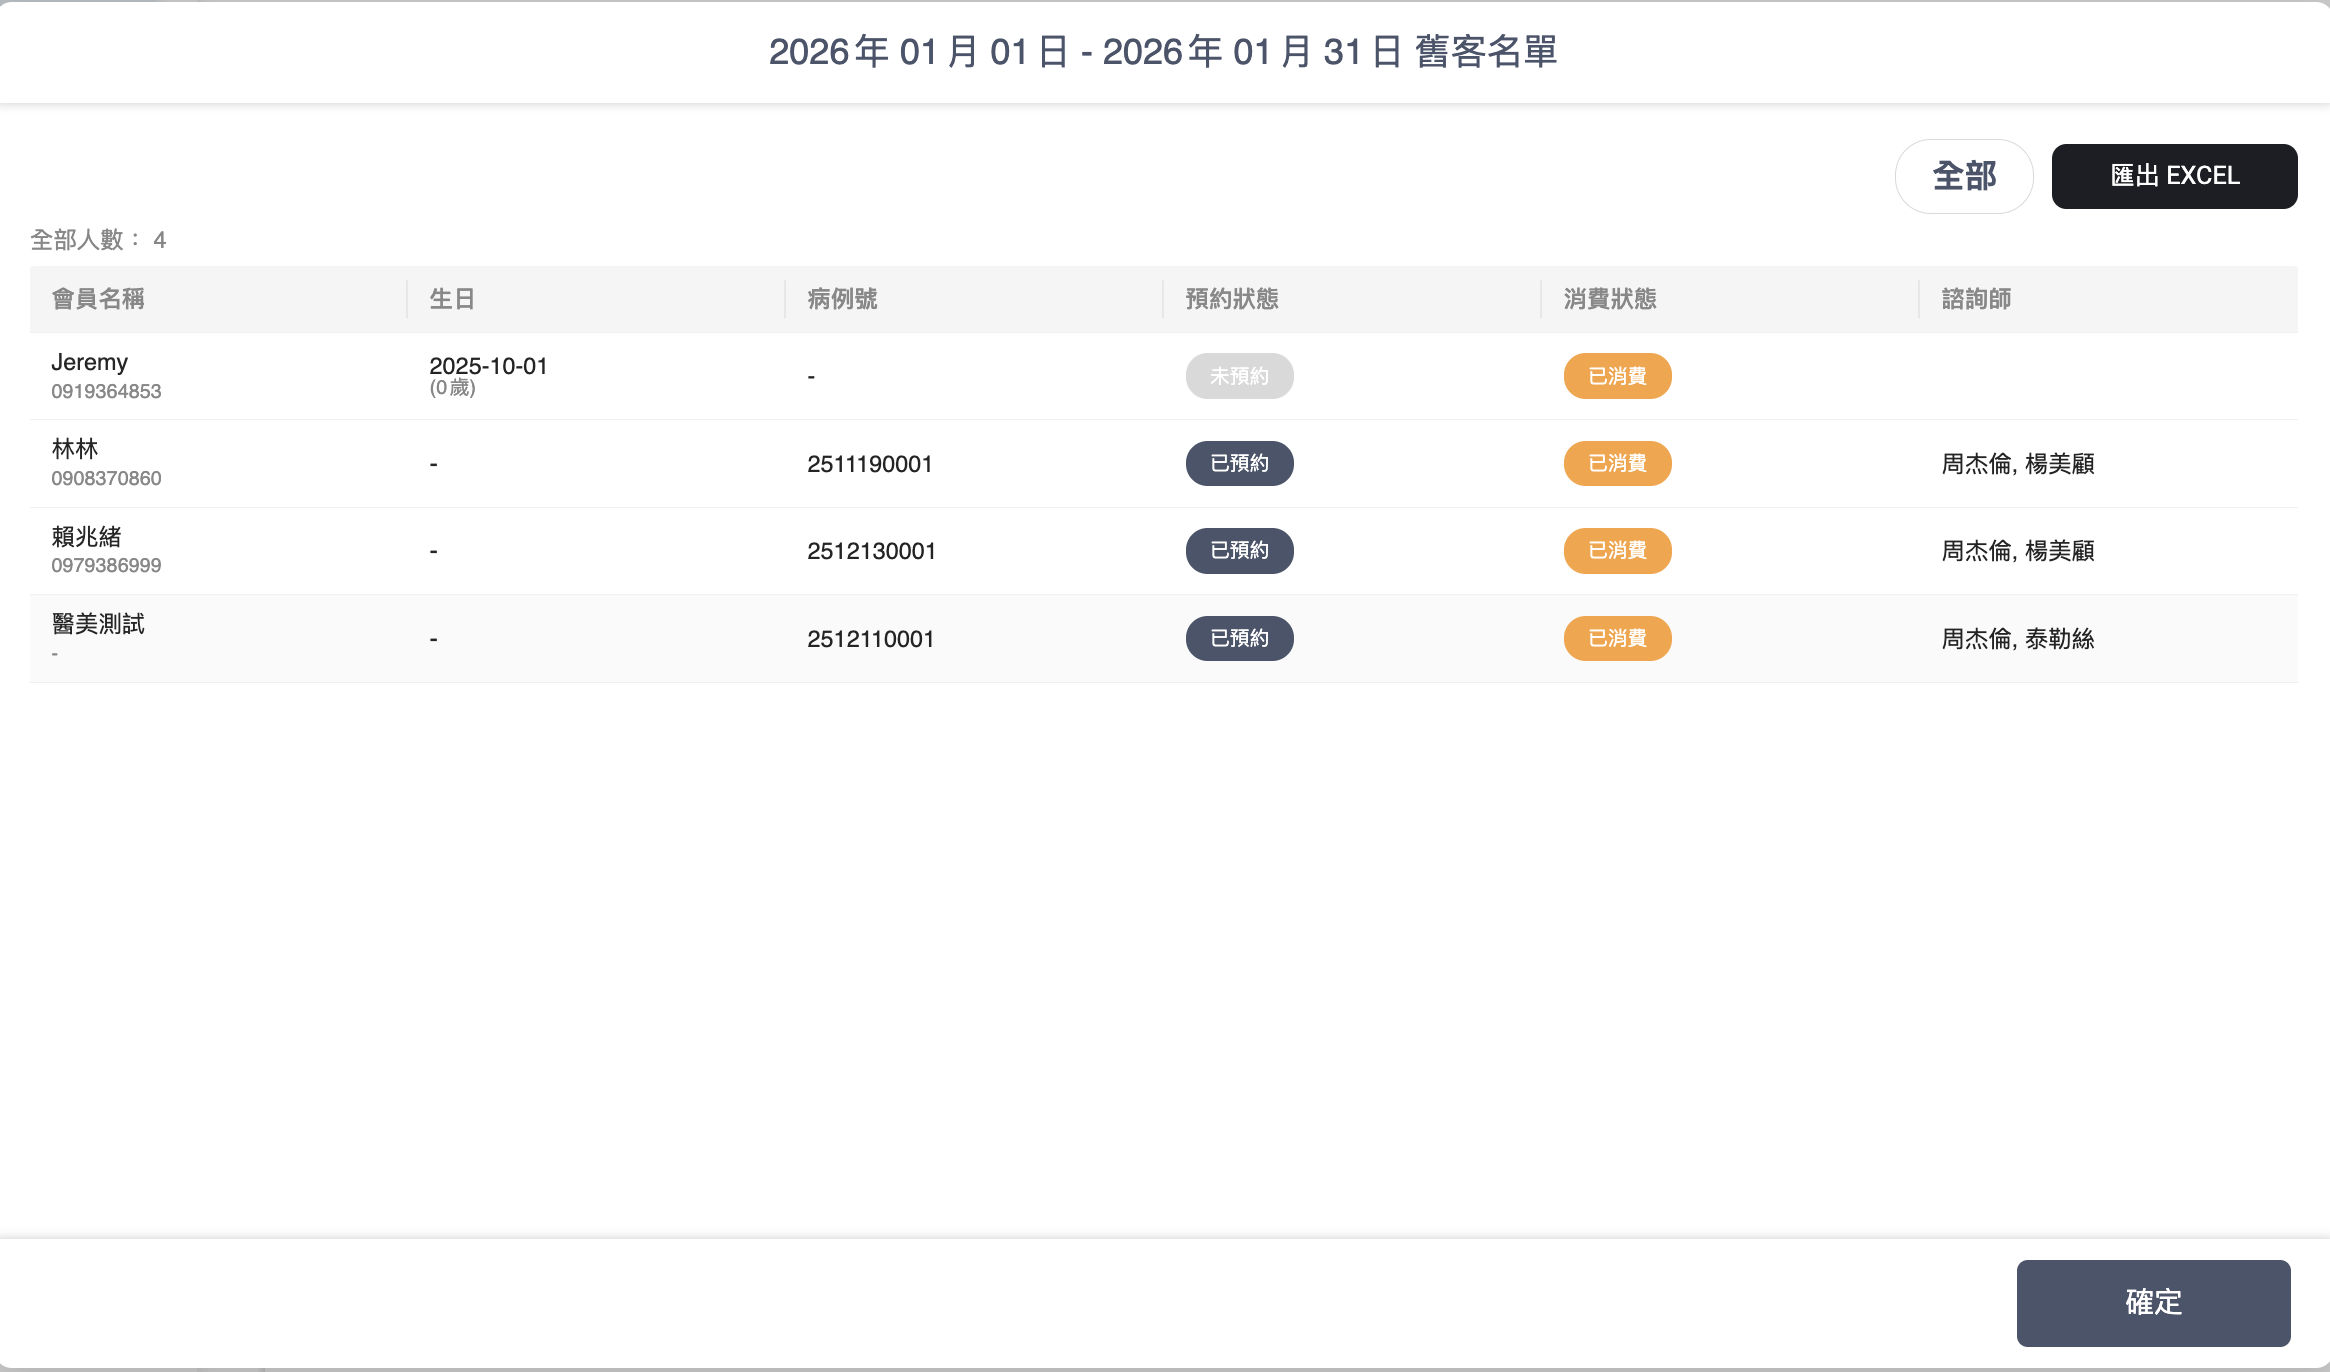Click the 諮詢師 column header

pos(1975,299)
